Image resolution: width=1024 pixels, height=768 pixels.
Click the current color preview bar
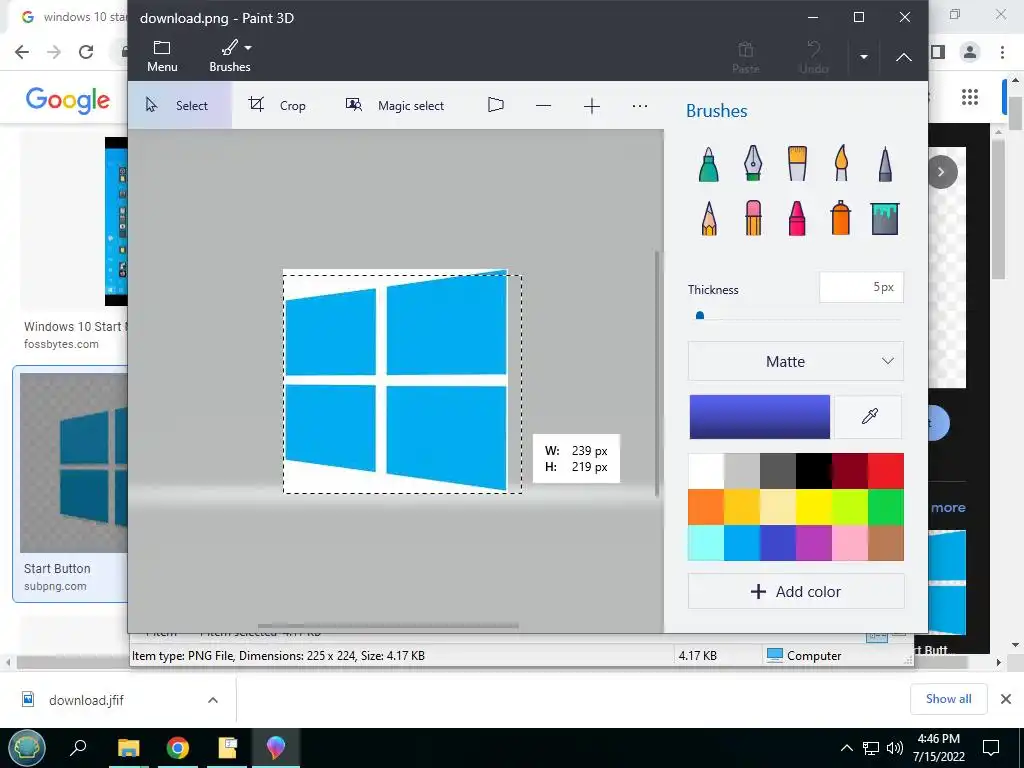pyautogui.click(x=760, y=417)
